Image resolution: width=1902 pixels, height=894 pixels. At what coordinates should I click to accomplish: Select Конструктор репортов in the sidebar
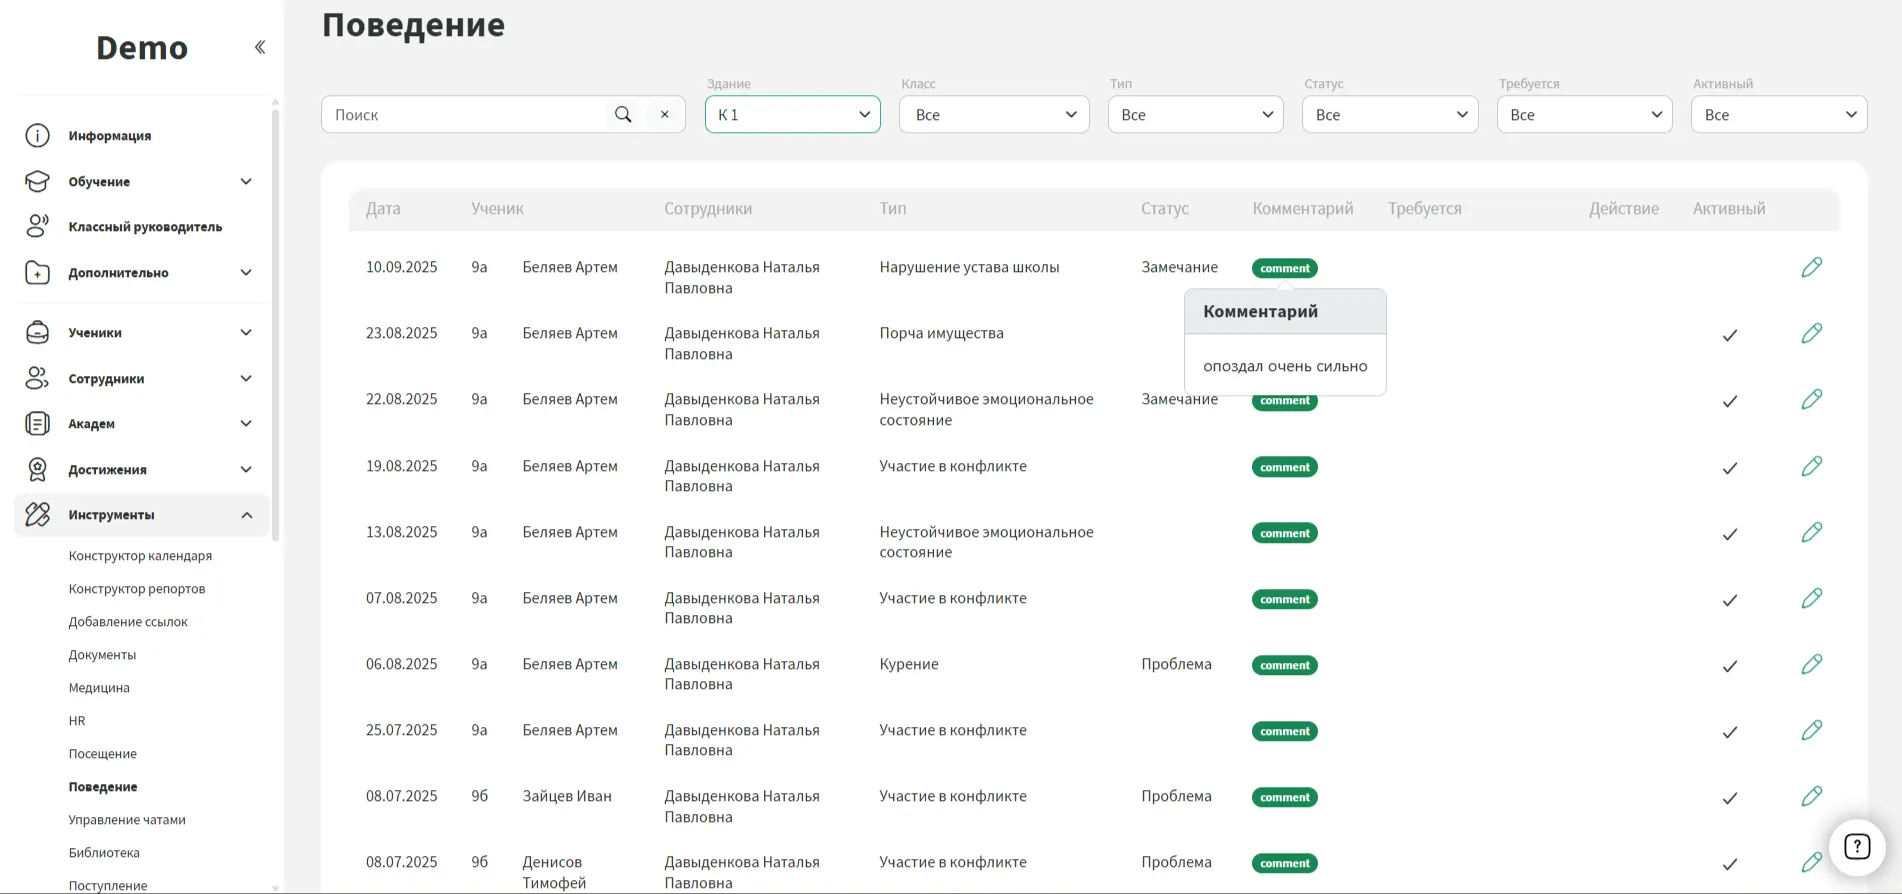point(137,589)
